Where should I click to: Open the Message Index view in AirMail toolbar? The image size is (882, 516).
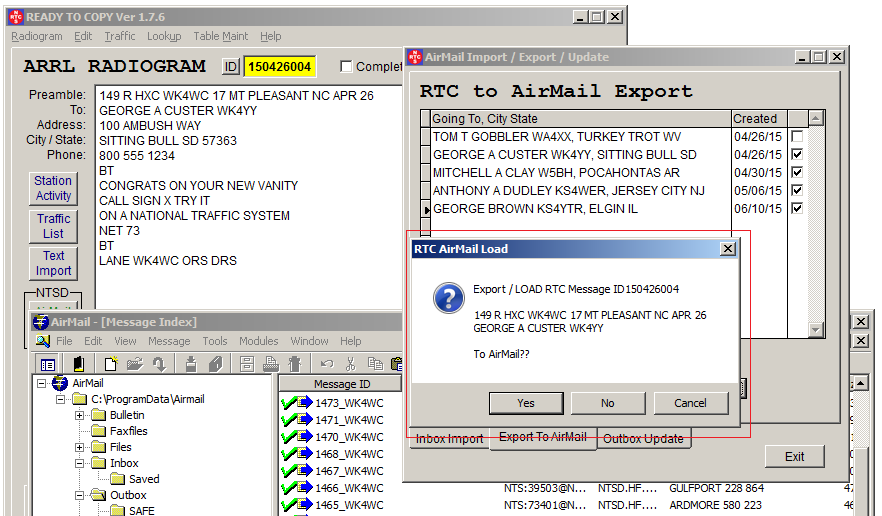click(48, 364)
